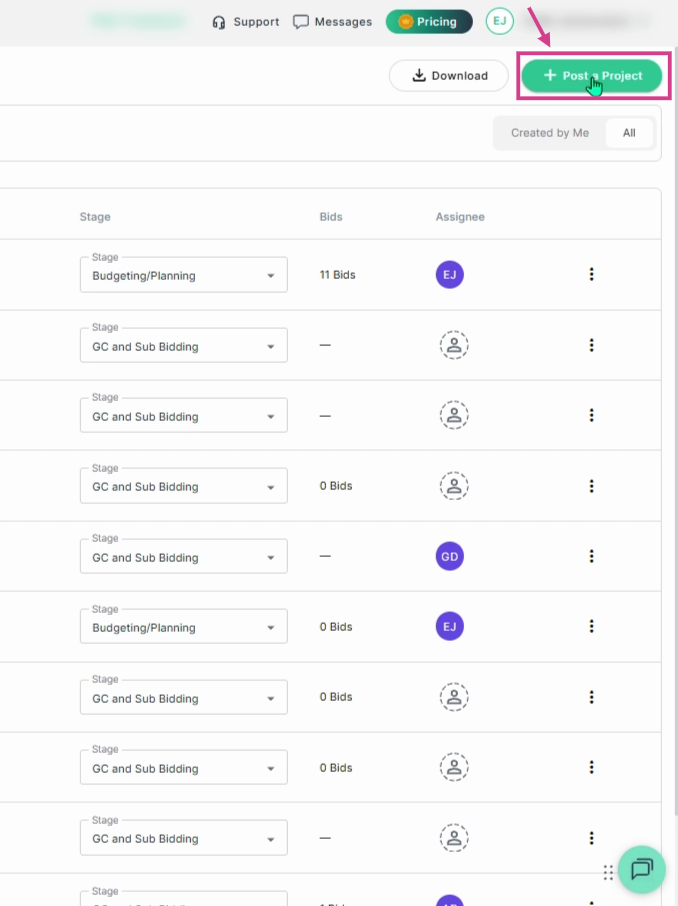Open Stage dropdown in the eighth table row

[184, 767]
